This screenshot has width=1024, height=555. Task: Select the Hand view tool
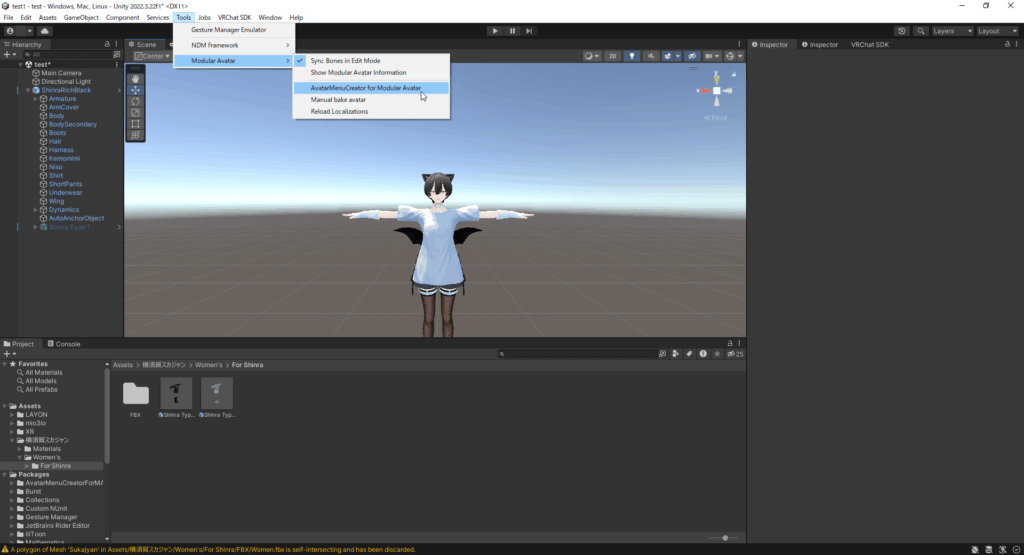[135, 79]
